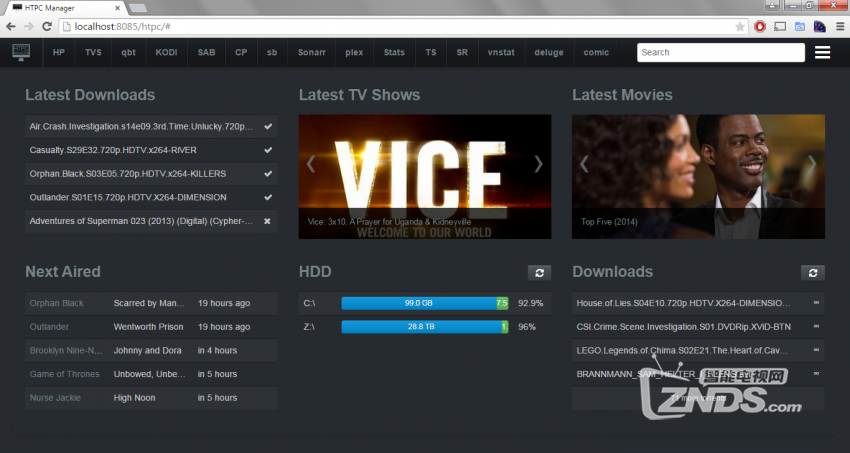850x453 pixels.
Task: Click 'Top Five (2014)' caption
Action: pyautogui.click(x=609, y=222)
